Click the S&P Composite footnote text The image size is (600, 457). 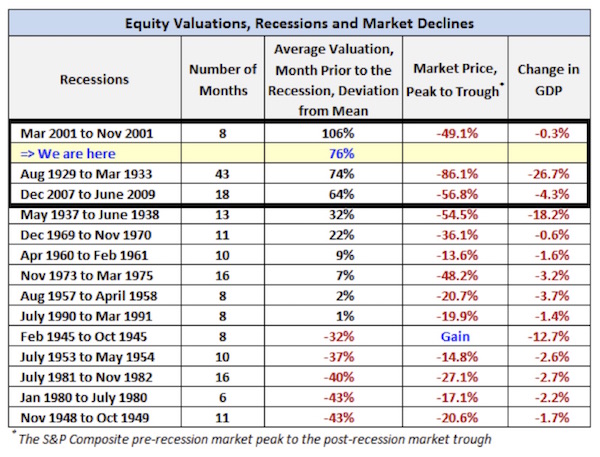(254, 439)
